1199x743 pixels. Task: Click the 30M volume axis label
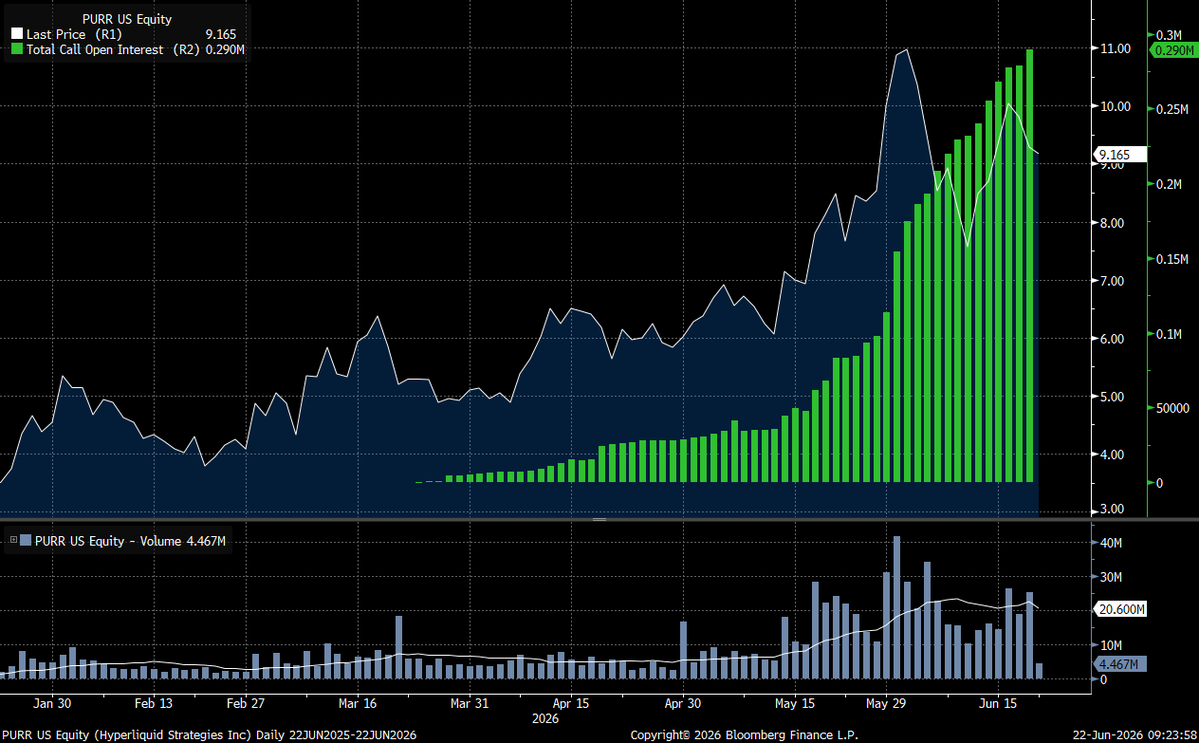(x=1110, y=577)
